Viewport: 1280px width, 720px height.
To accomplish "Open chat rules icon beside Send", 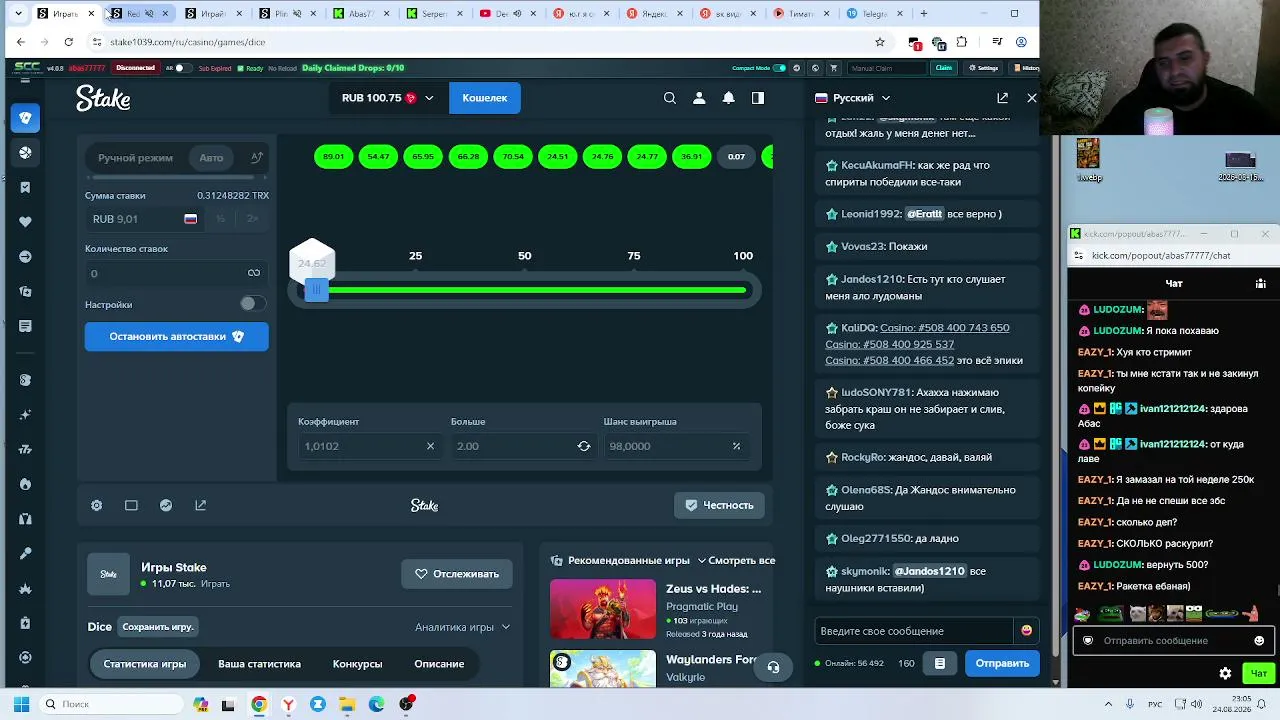I will (940, 663).
